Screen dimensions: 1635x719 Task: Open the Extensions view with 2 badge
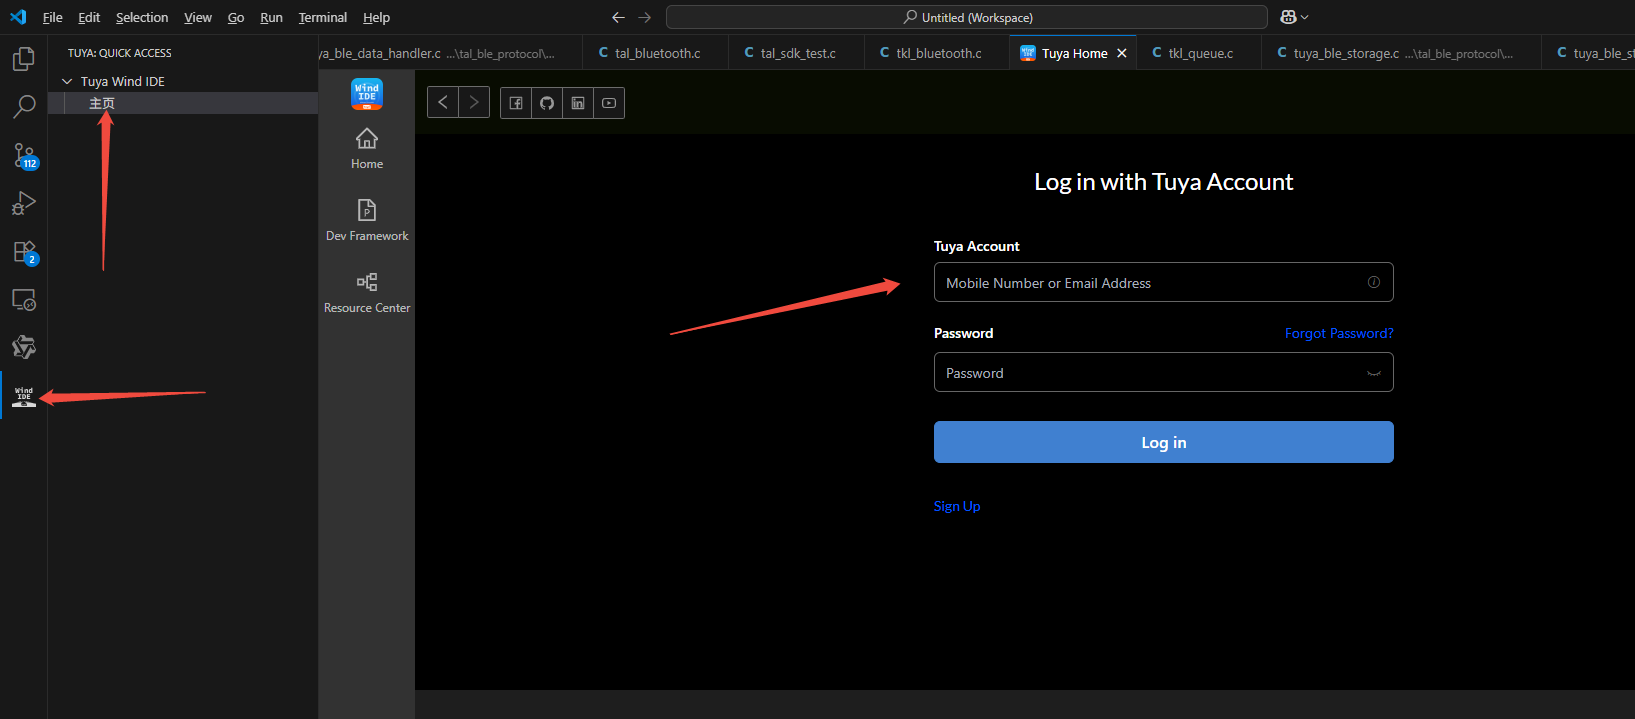click(x=24, y=251)
